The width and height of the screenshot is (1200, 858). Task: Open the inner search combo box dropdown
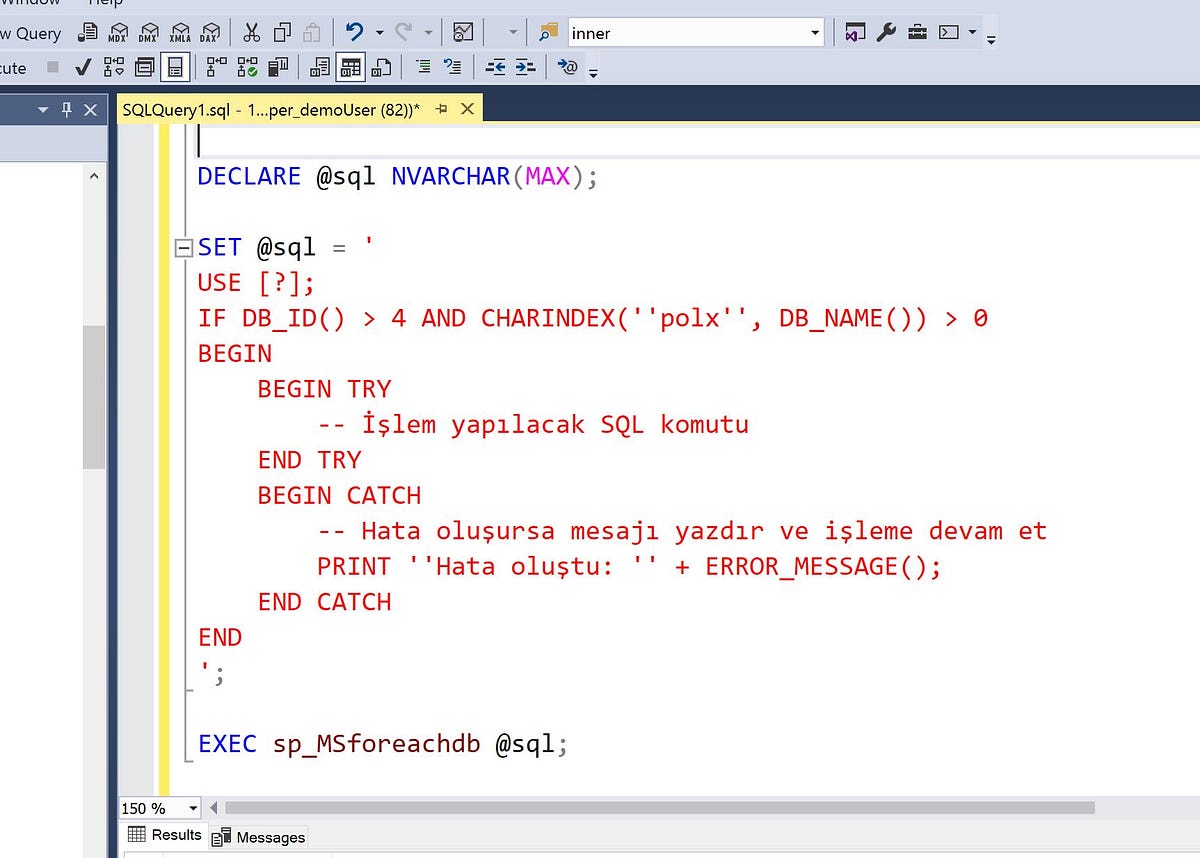815,33
